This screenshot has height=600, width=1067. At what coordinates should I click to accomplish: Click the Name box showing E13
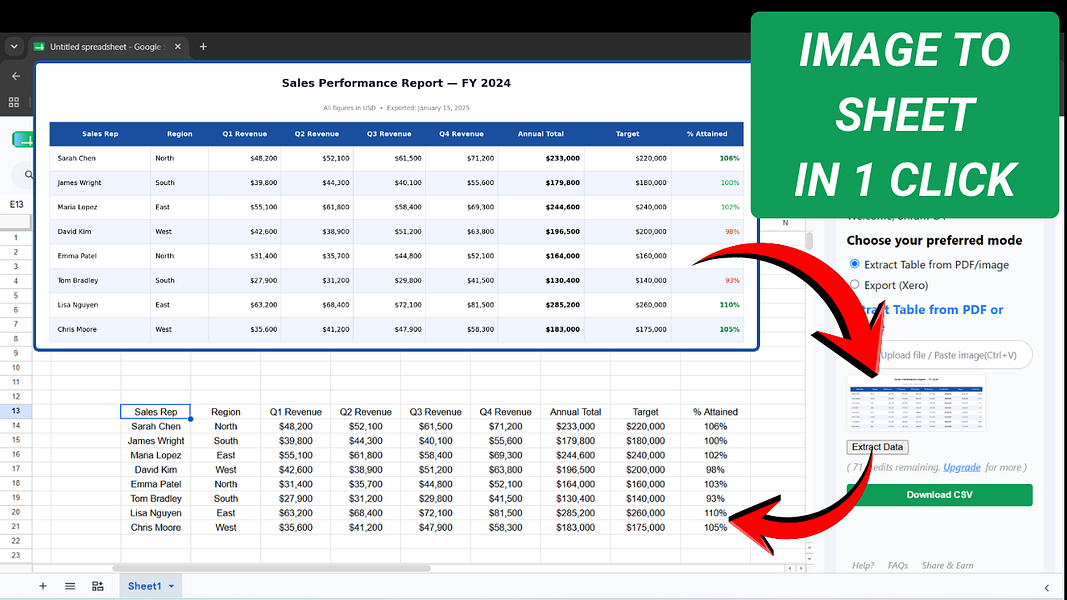point(16,204)
